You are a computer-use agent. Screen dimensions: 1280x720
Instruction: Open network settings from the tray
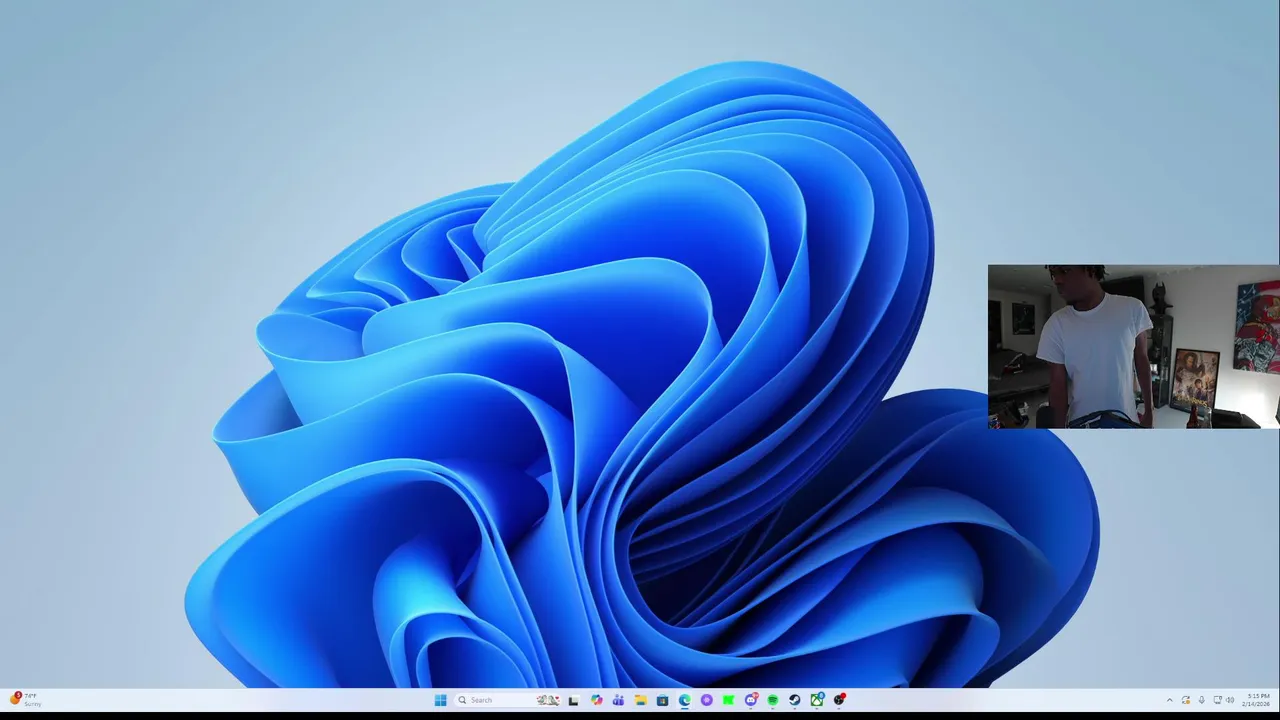pos(1217,700)
